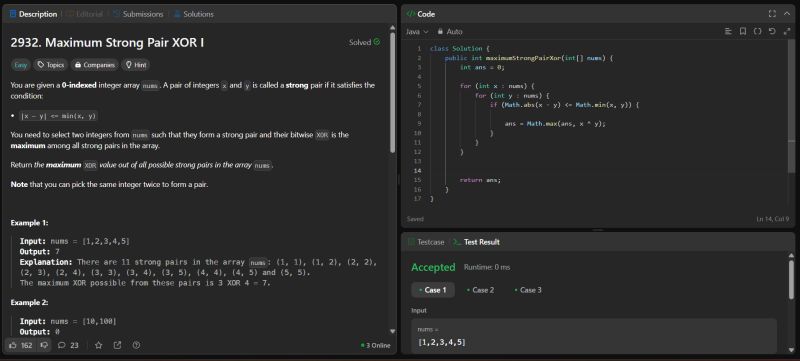Click the |x - y| <= min(x, y) condition

click(x=58, y=116)
